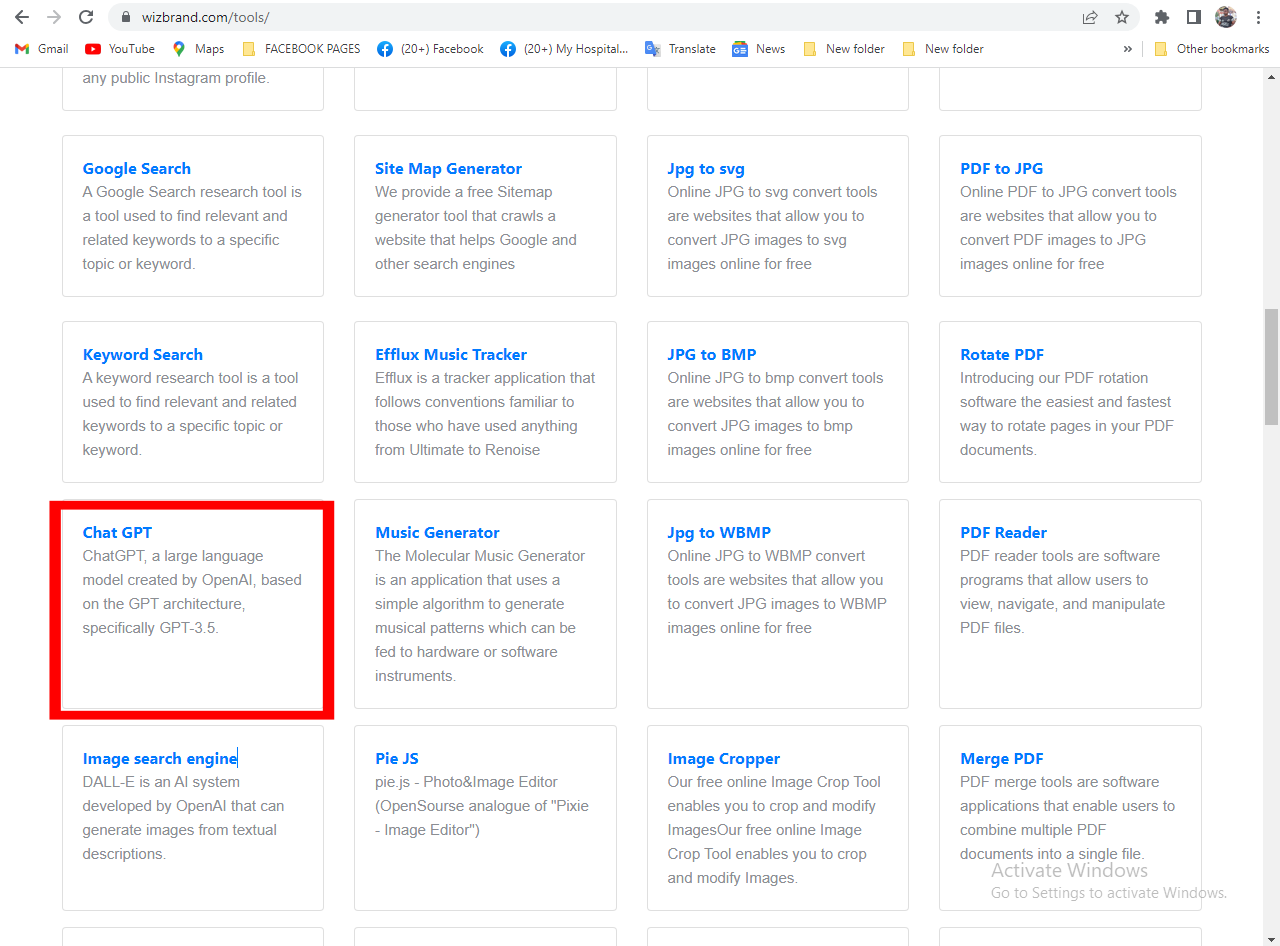Open the Chat GPT tool link

click(x=117, y=532)
